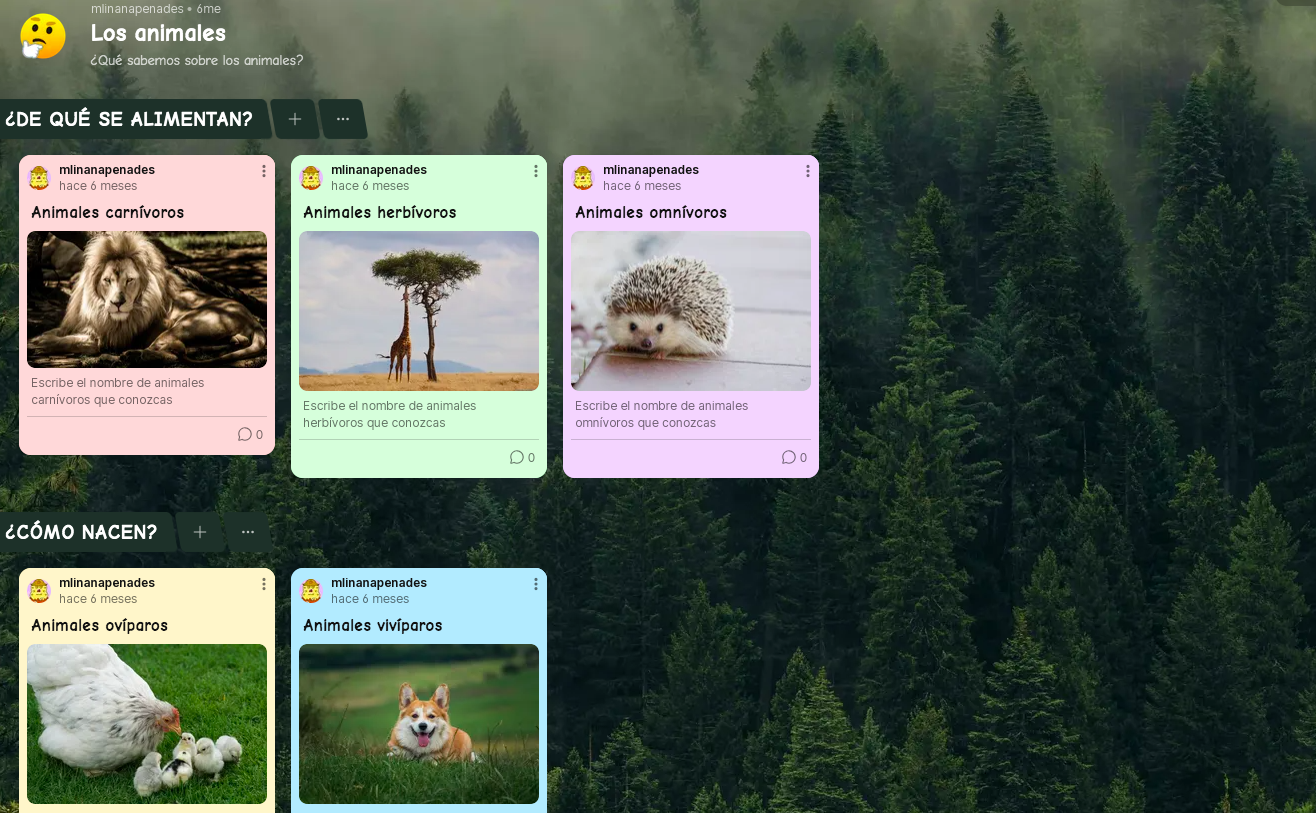Click the ¿De qué se alimentan? section heading
Screen dimensions: 1316x813
[129, 119]
